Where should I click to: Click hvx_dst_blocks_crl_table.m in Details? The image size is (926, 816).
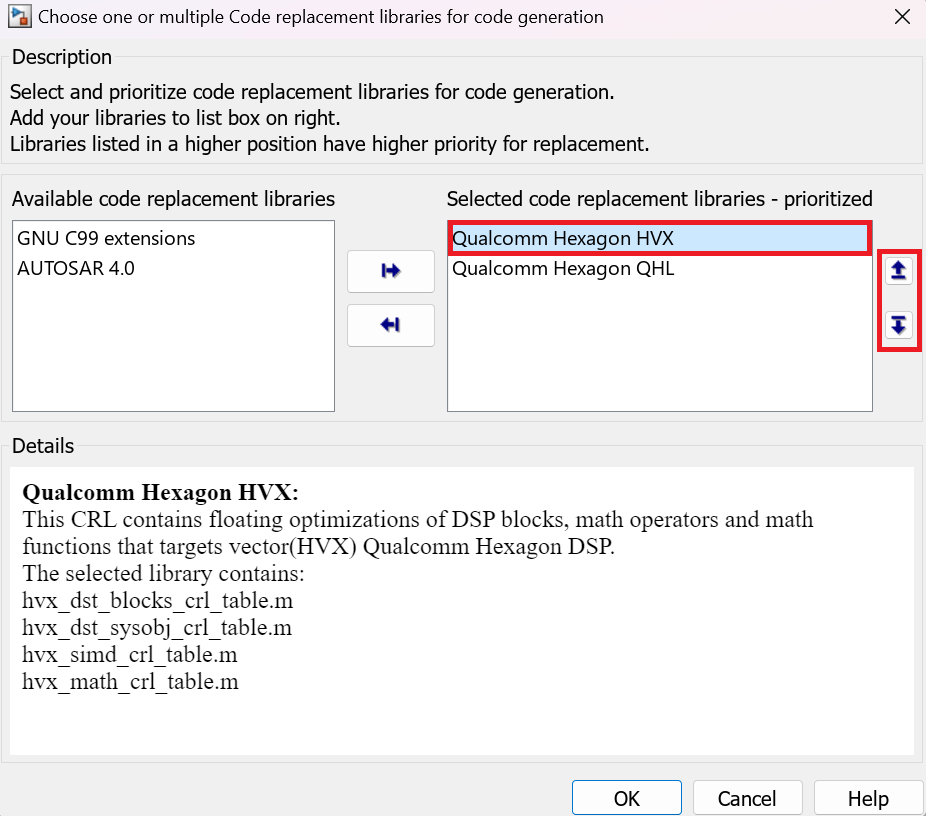[x=157, y=601]
